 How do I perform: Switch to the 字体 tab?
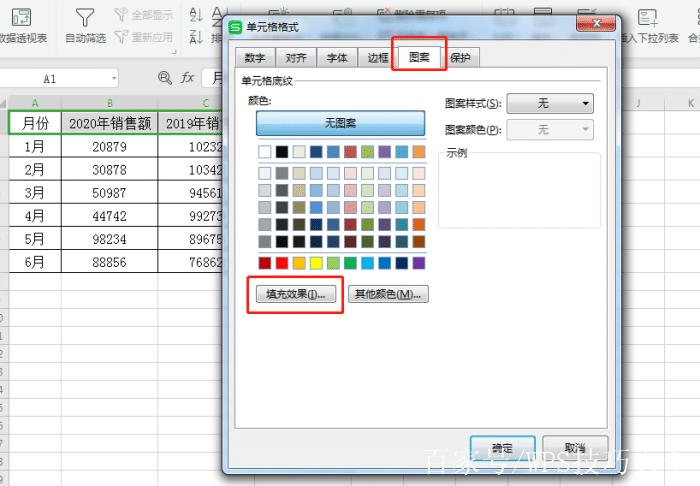coord(337,58)
